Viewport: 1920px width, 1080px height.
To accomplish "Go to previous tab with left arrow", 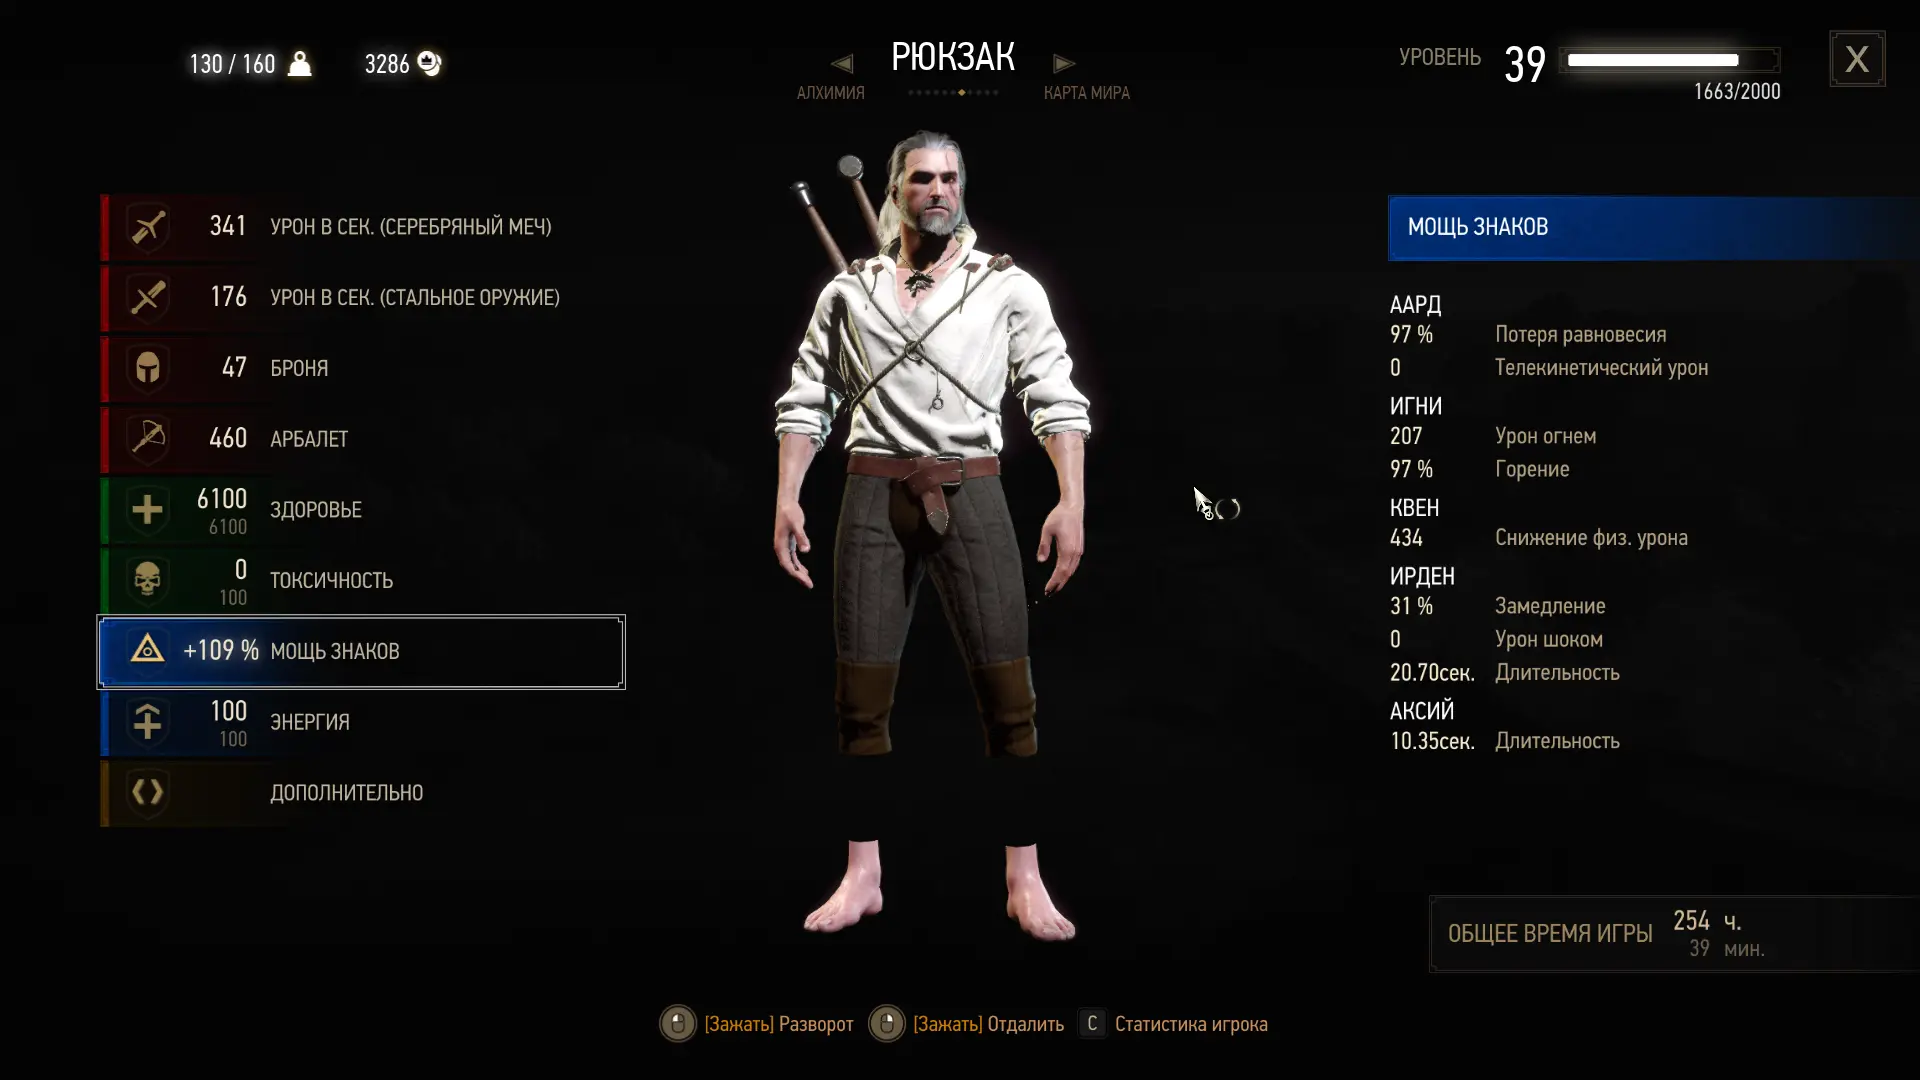I will tap(842, 63).
